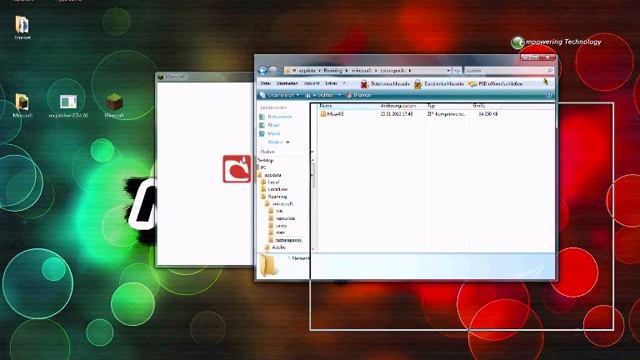Select the saves folder in the tree
Image resolution: width=640 pixels, height=360 pixels.
(281, 226)
